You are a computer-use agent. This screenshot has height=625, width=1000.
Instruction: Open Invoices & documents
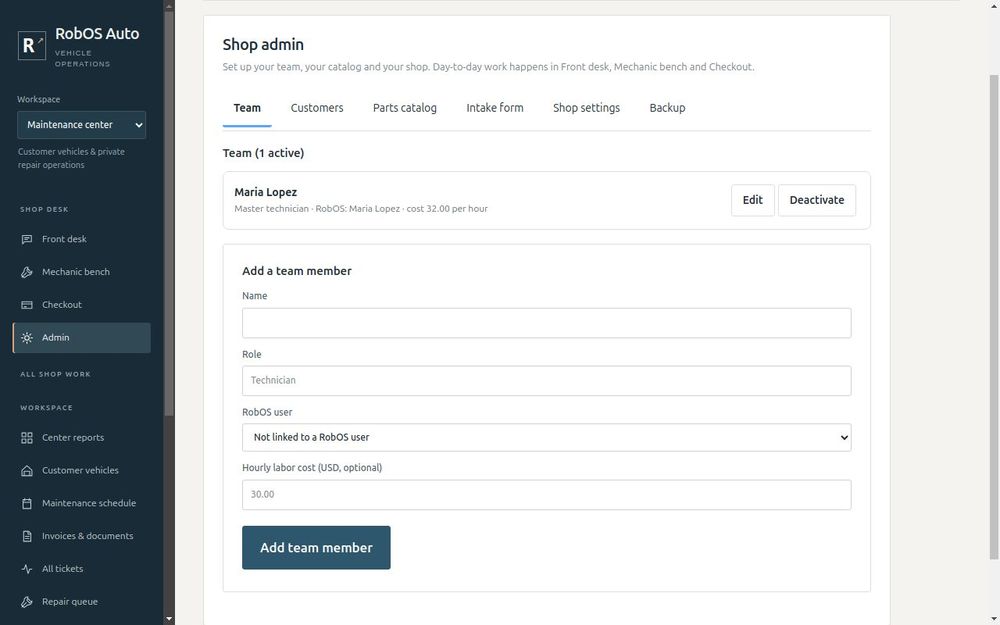pyautogui.click(x=82, y=536)
